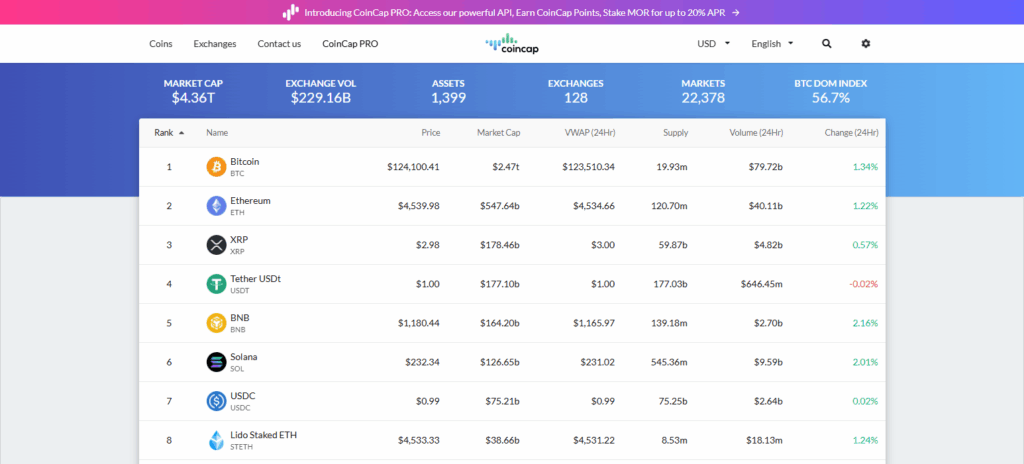This screenshot has height=464, width=1024.
Task: Click the Bitcoin coin icon
Action: pyautogui.click(x=216, y=167)
